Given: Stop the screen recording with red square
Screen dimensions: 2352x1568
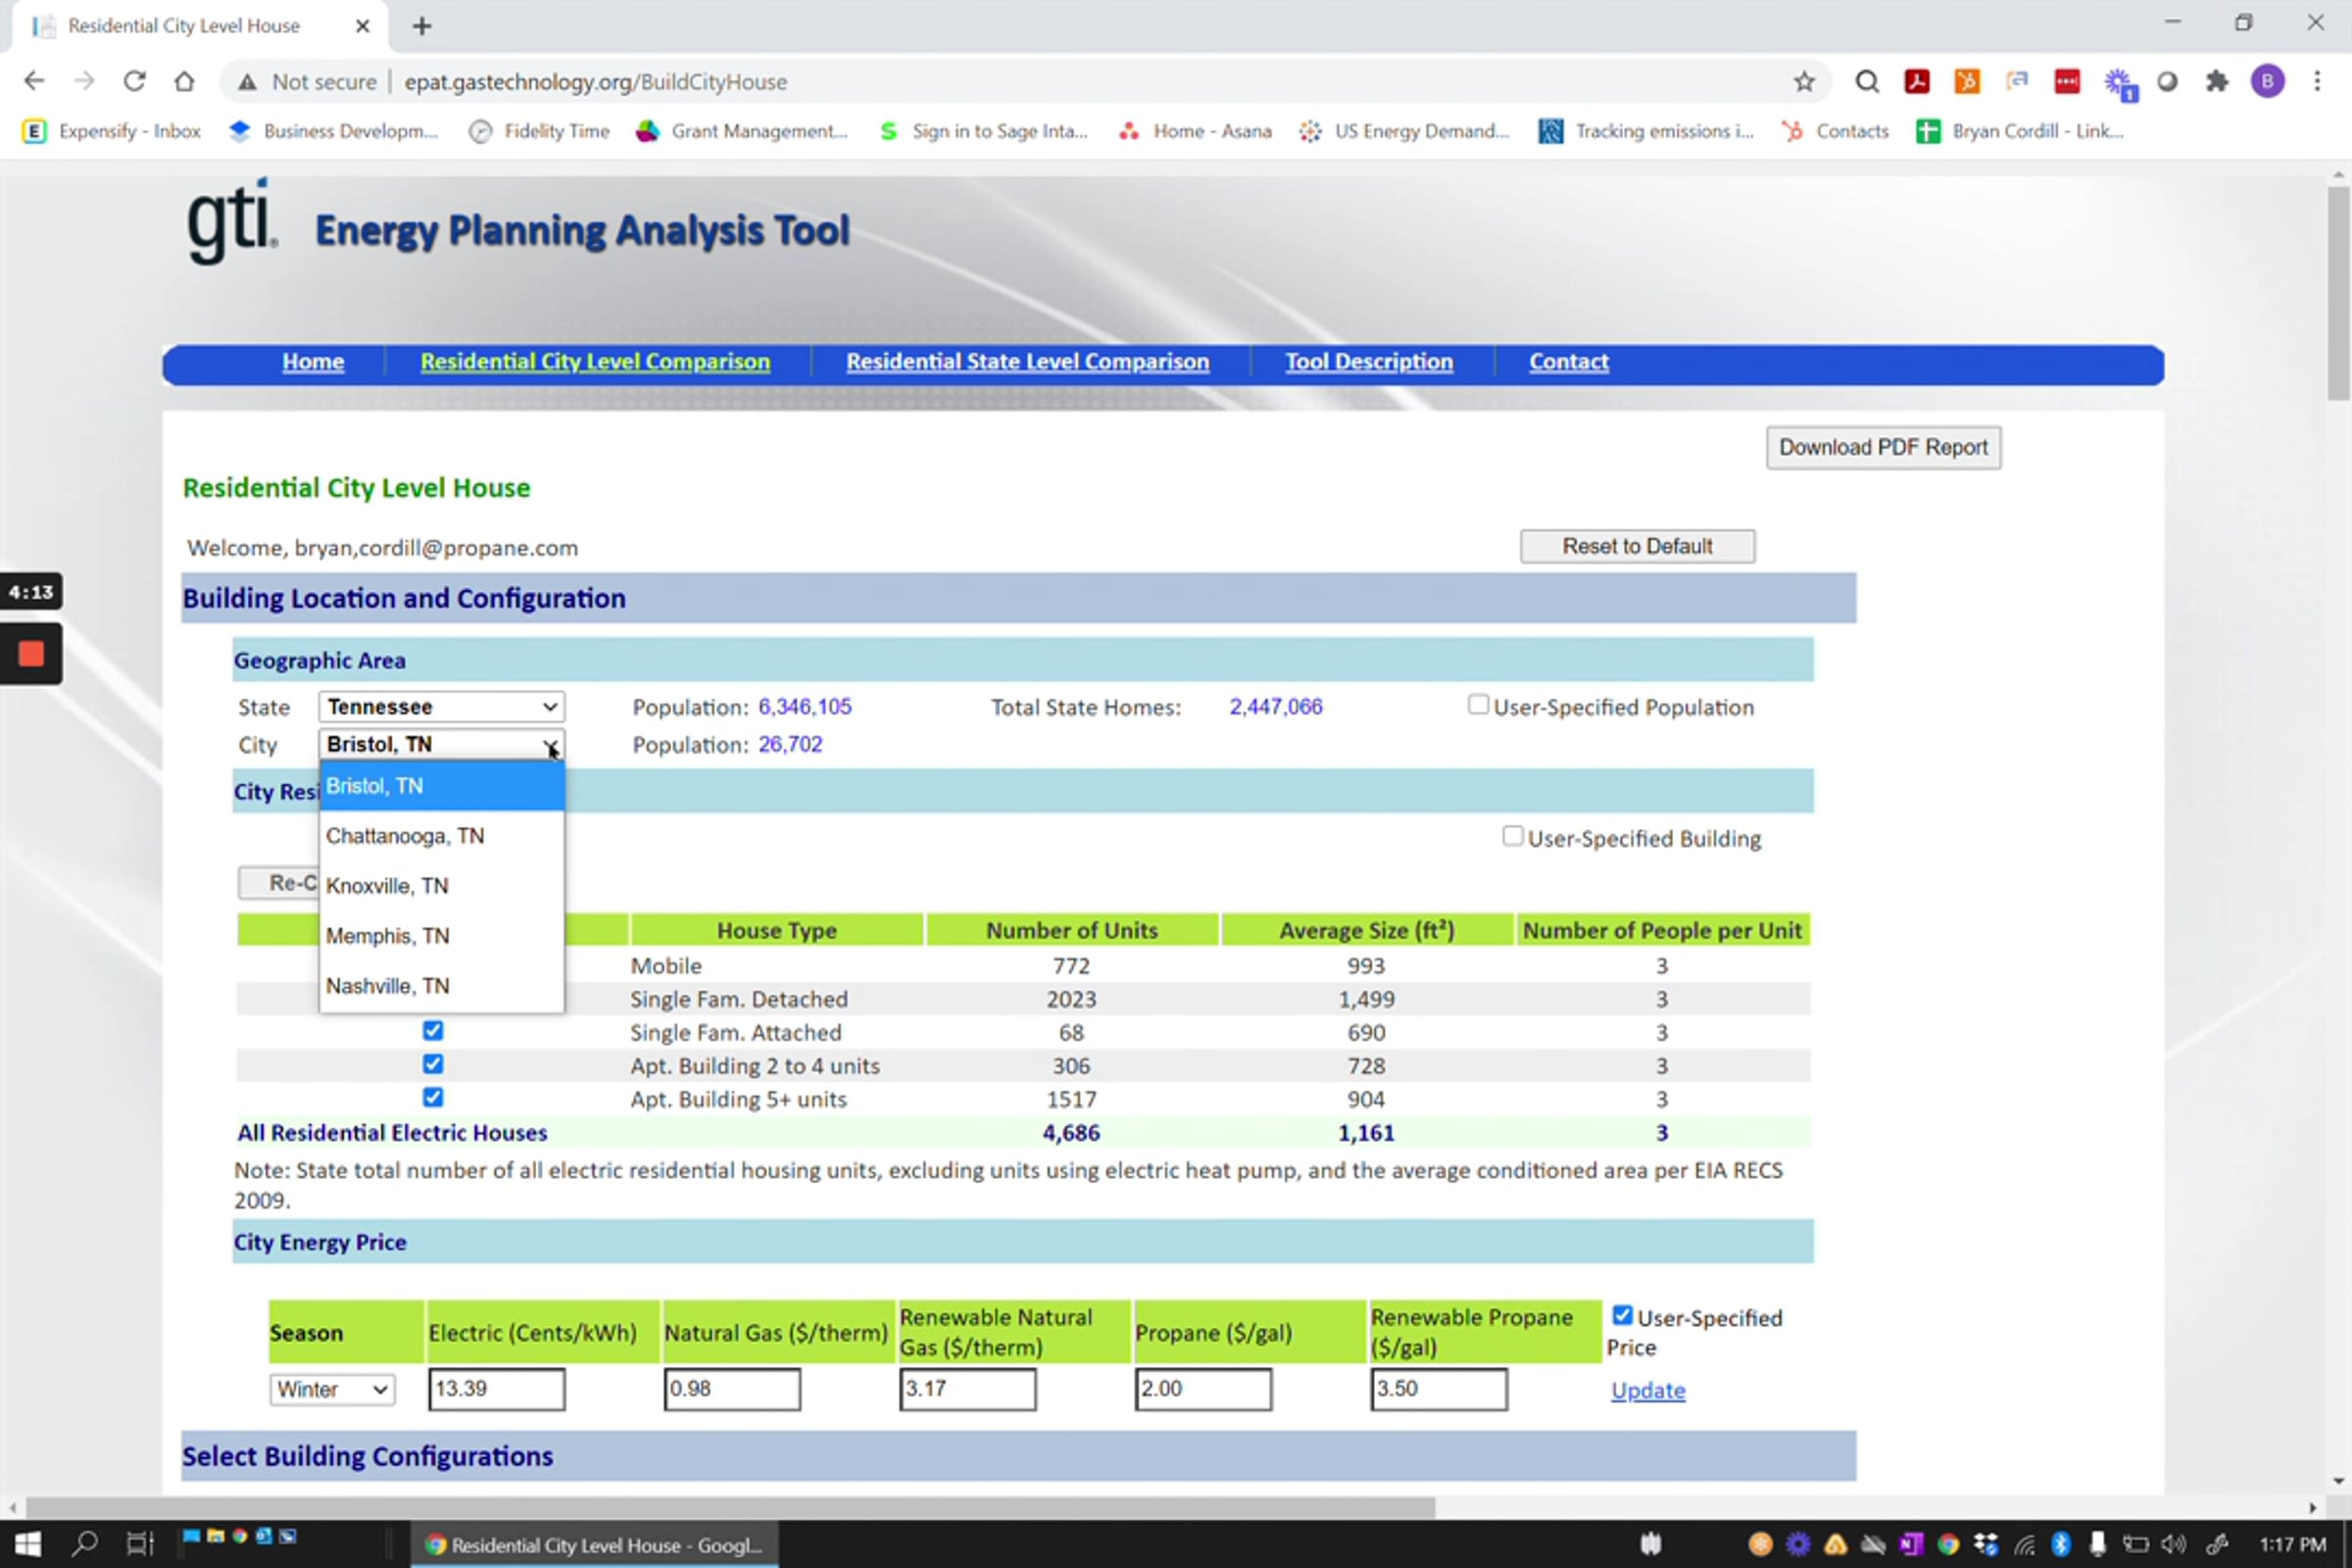Looking at the screenshot, I should (x=31, y=654).
